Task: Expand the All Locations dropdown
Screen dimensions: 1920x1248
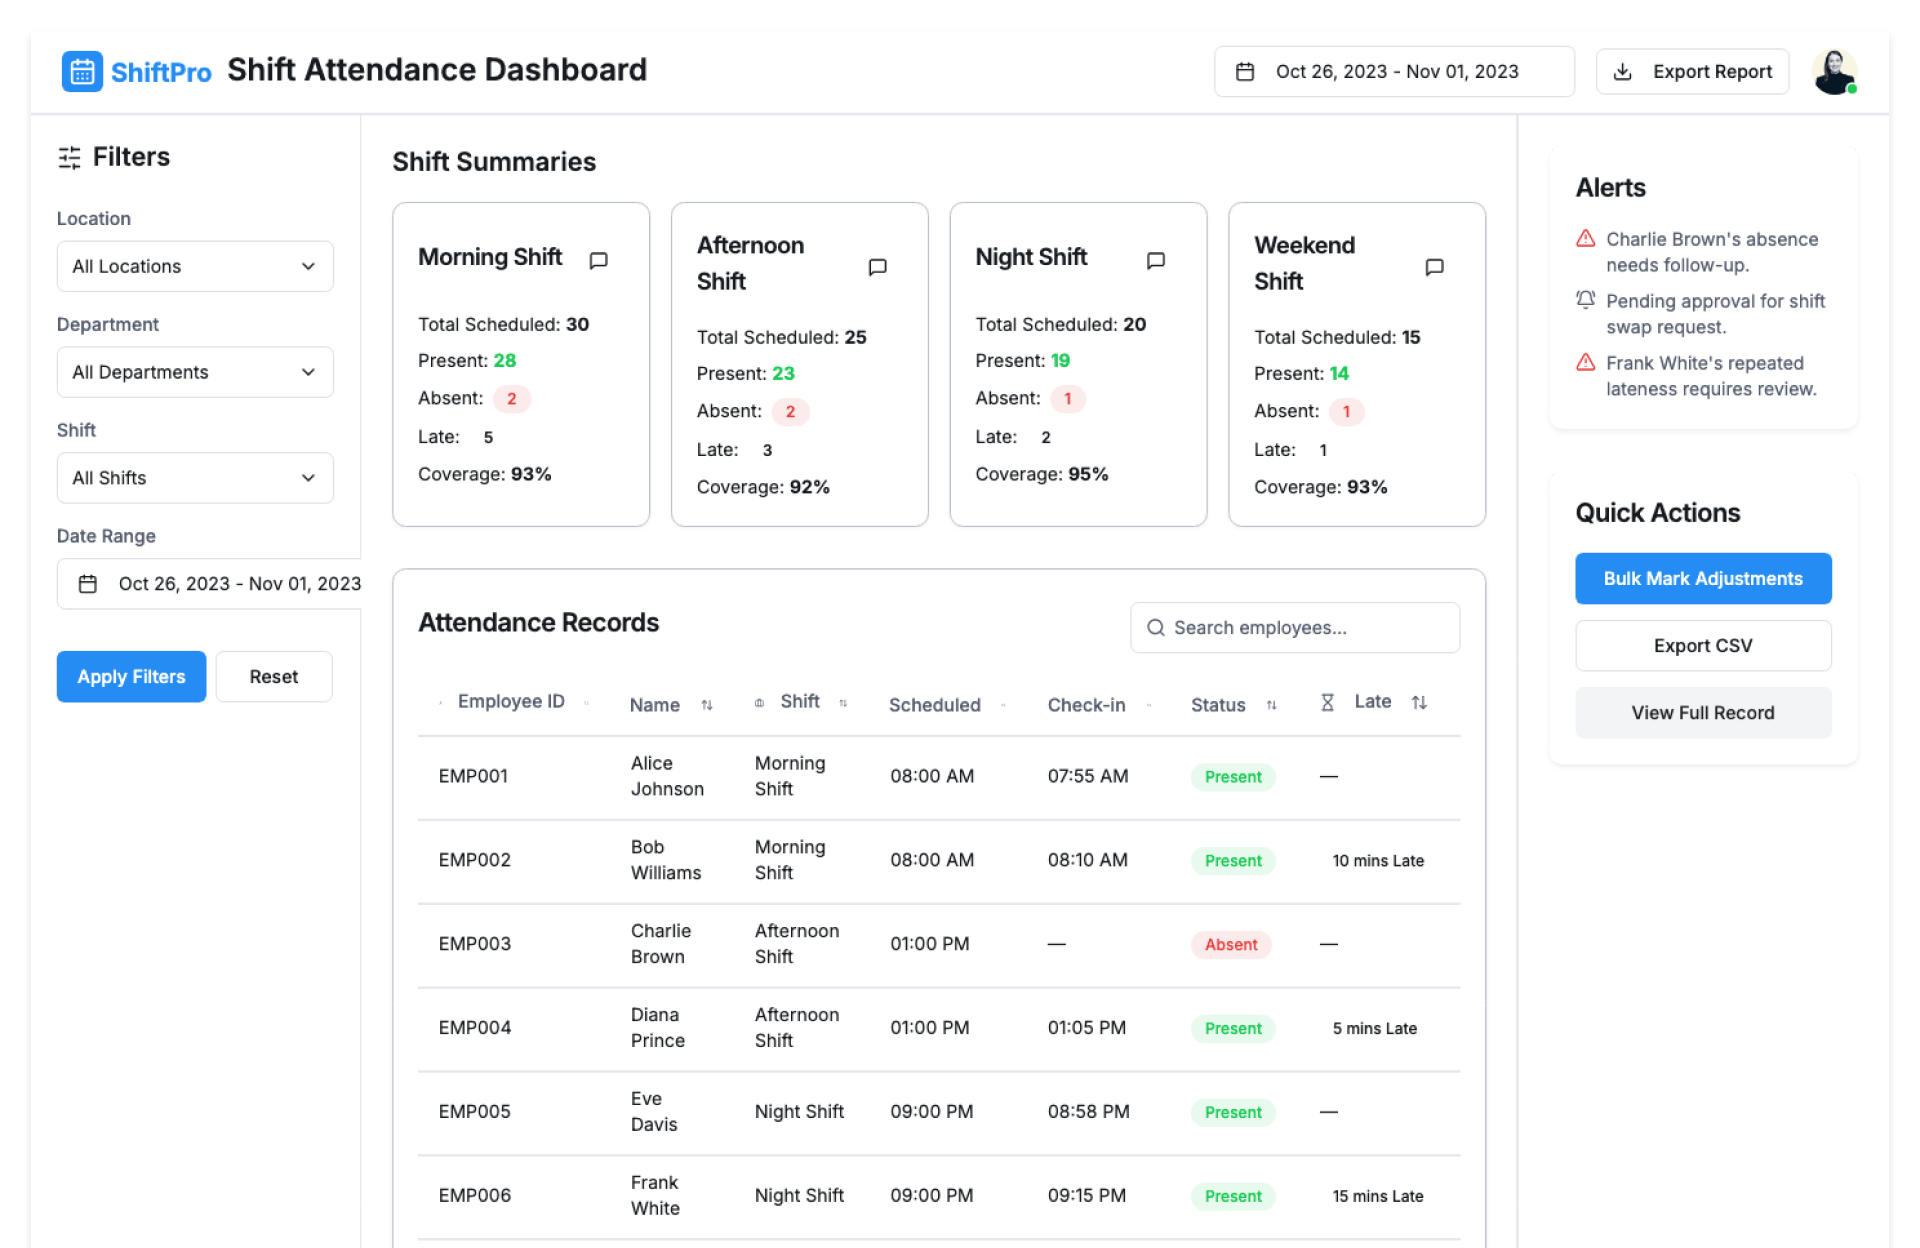Action: click(x=195, y=266)
